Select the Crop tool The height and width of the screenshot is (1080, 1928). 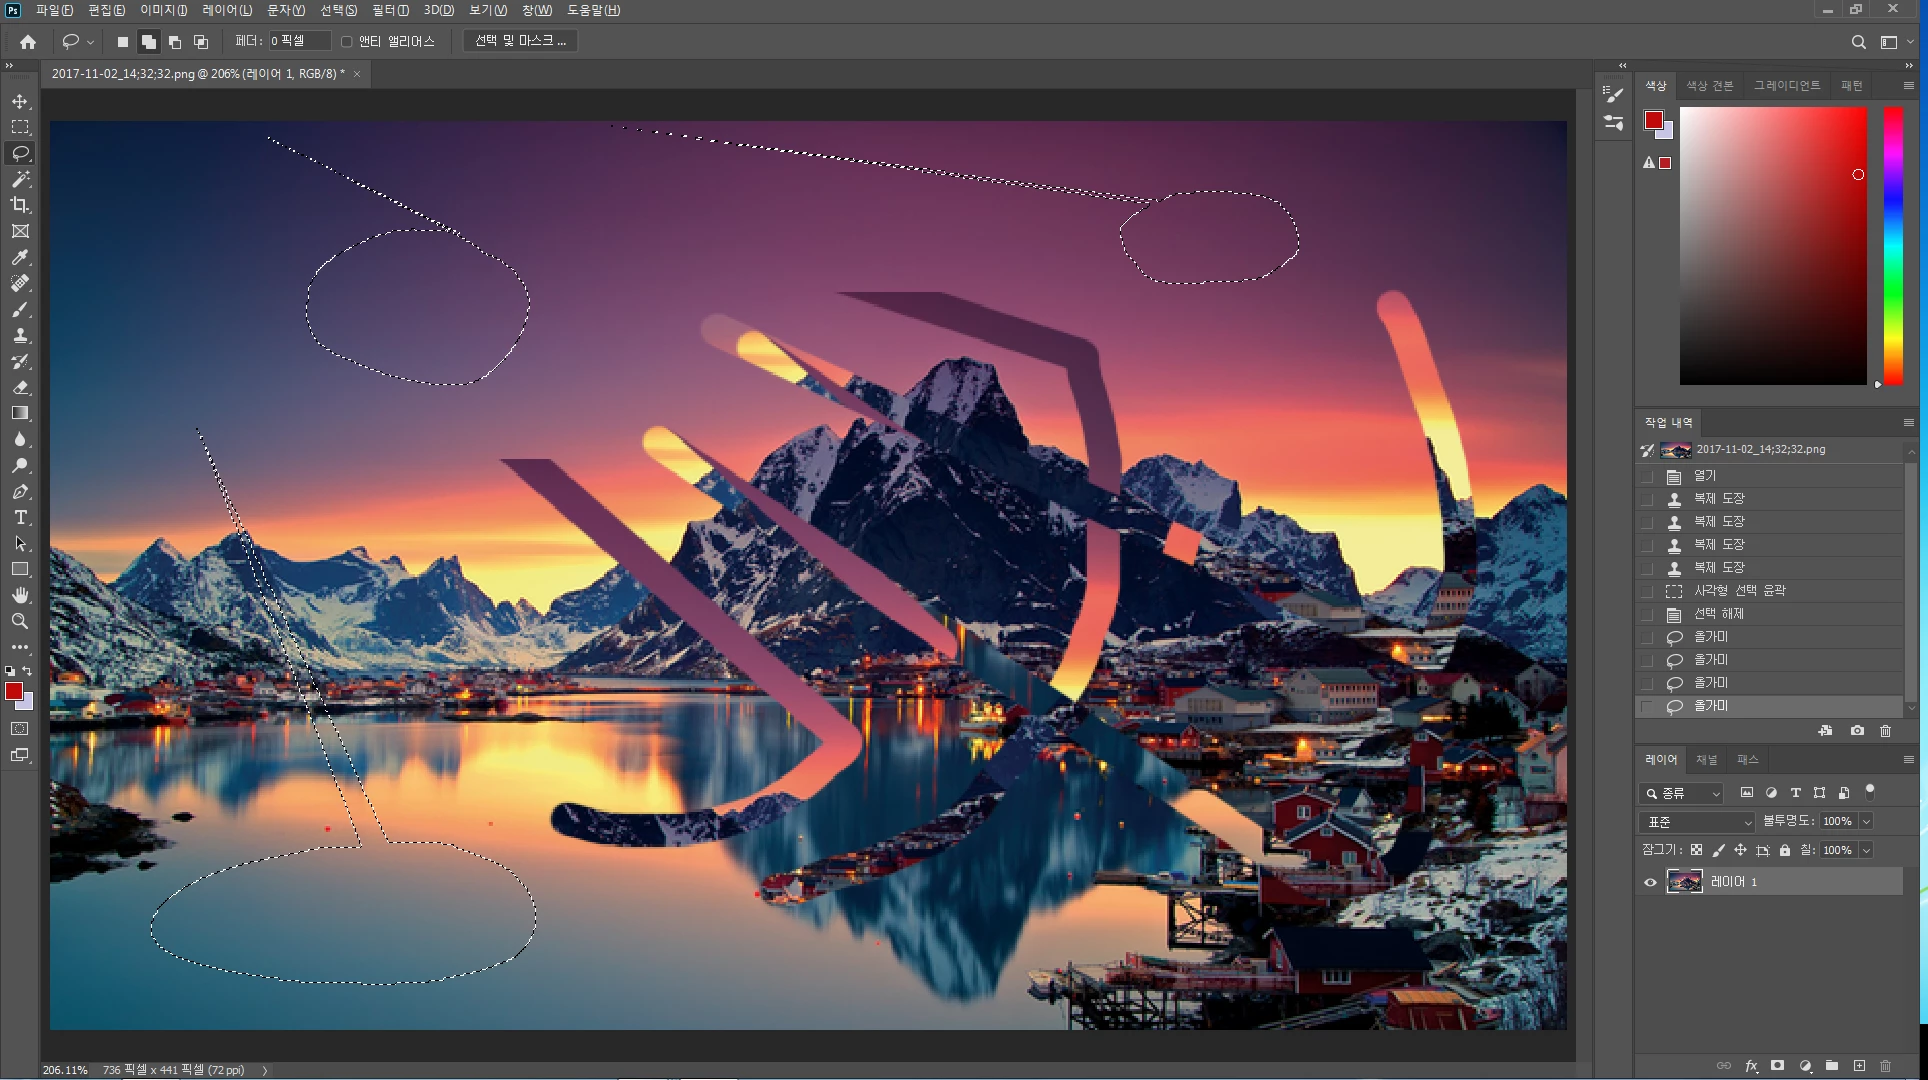[20, 205]
